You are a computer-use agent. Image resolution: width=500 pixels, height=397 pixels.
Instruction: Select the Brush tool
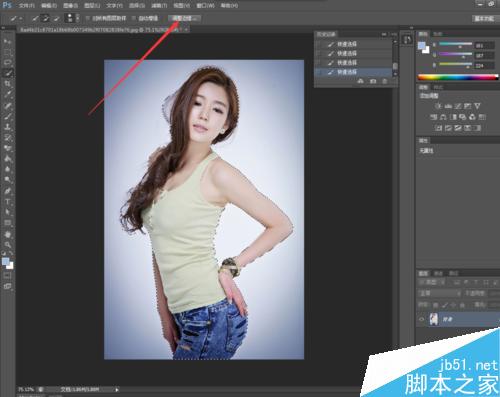pos(7,116)
